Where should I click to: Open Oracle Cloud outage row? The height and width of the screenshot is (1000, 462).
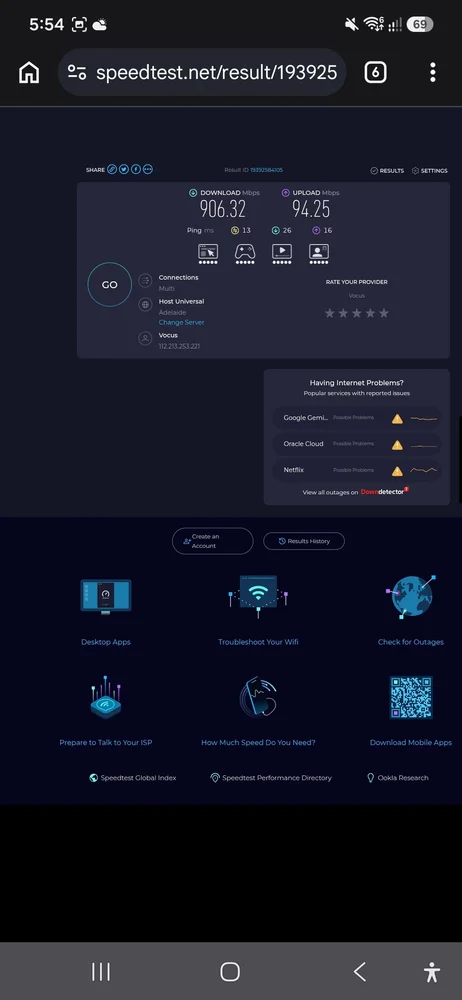[x=357, y=445]
